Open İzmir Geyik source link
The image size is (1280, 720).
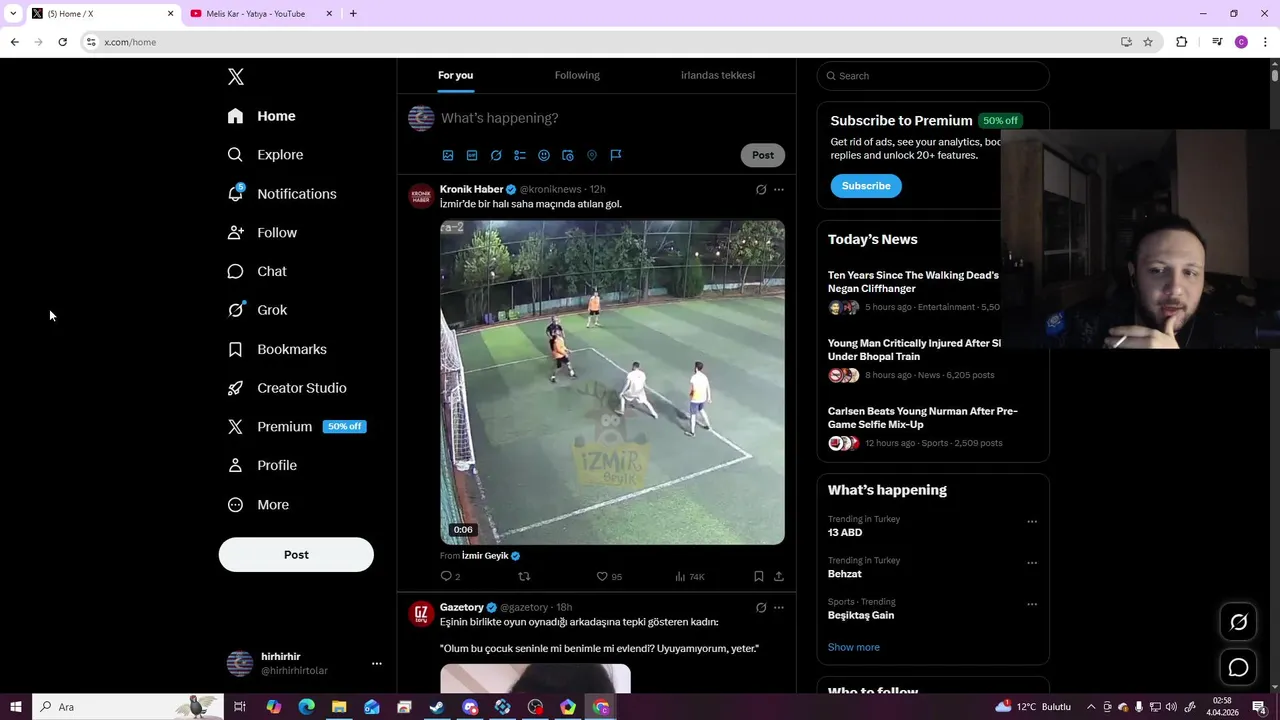(485, 556)
